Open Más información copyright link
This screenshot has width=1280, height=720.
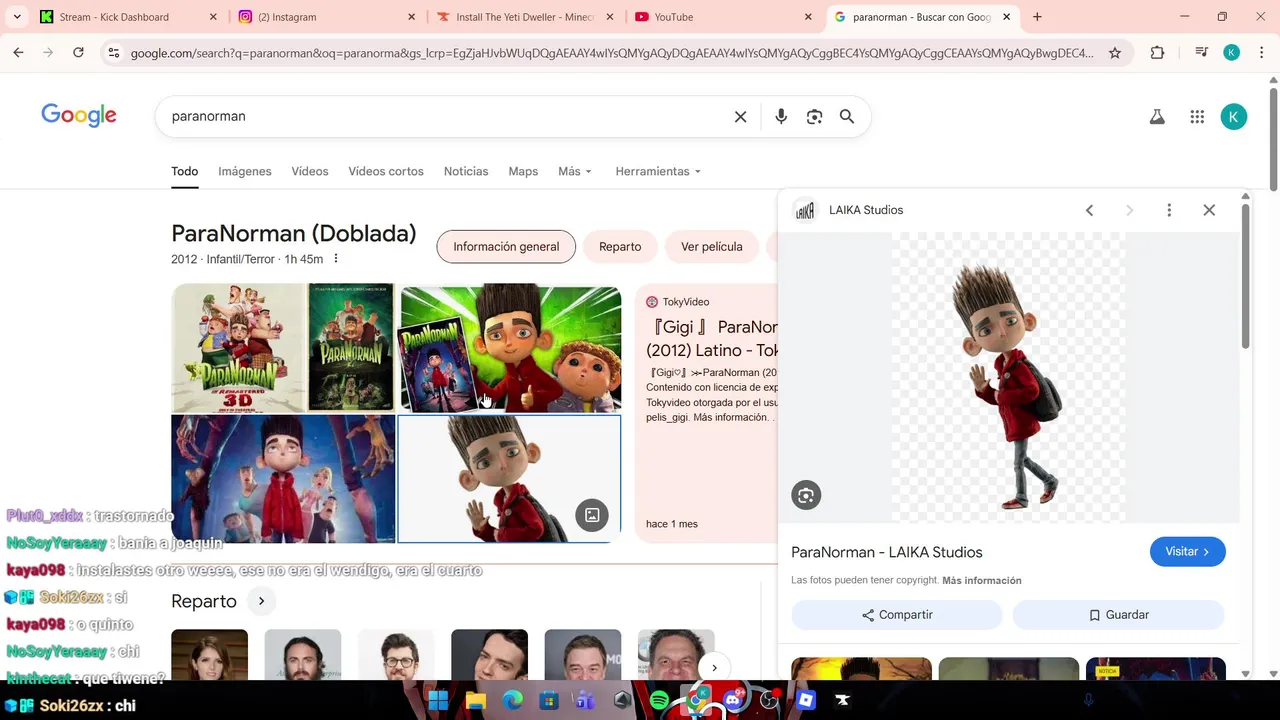click(x=981, y=580)
